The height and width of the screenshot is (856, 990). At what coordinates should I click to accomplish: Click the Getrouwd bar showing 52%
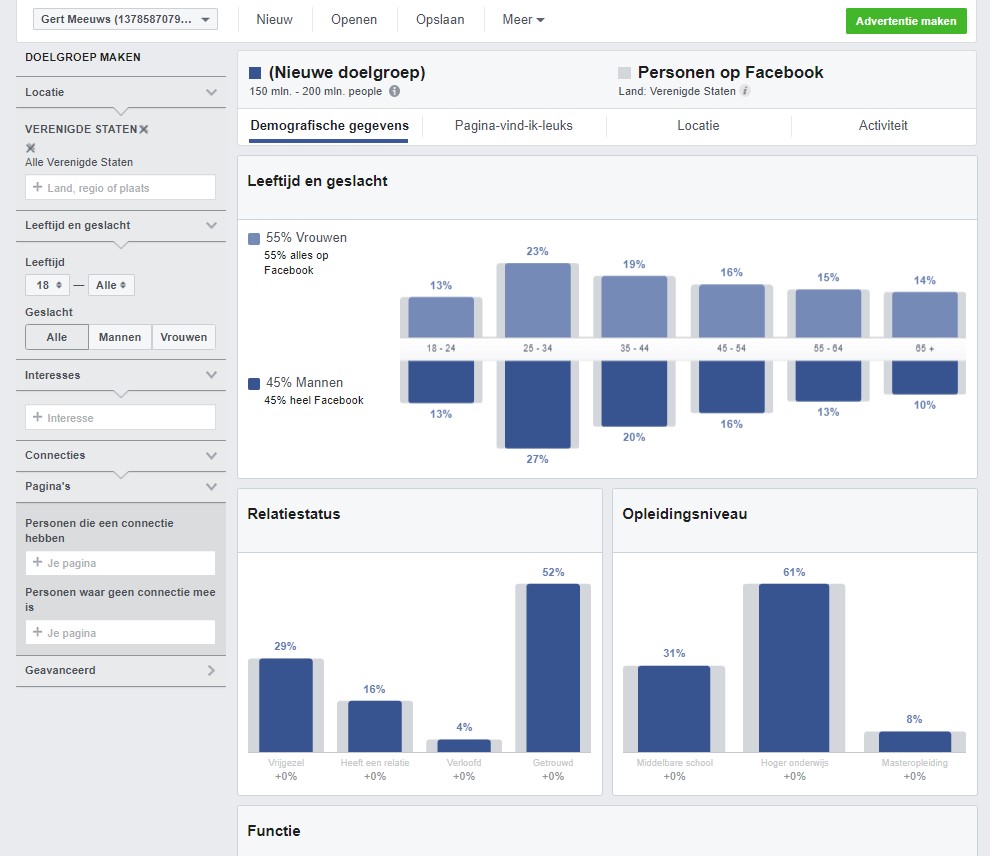[x=553, y=668]
